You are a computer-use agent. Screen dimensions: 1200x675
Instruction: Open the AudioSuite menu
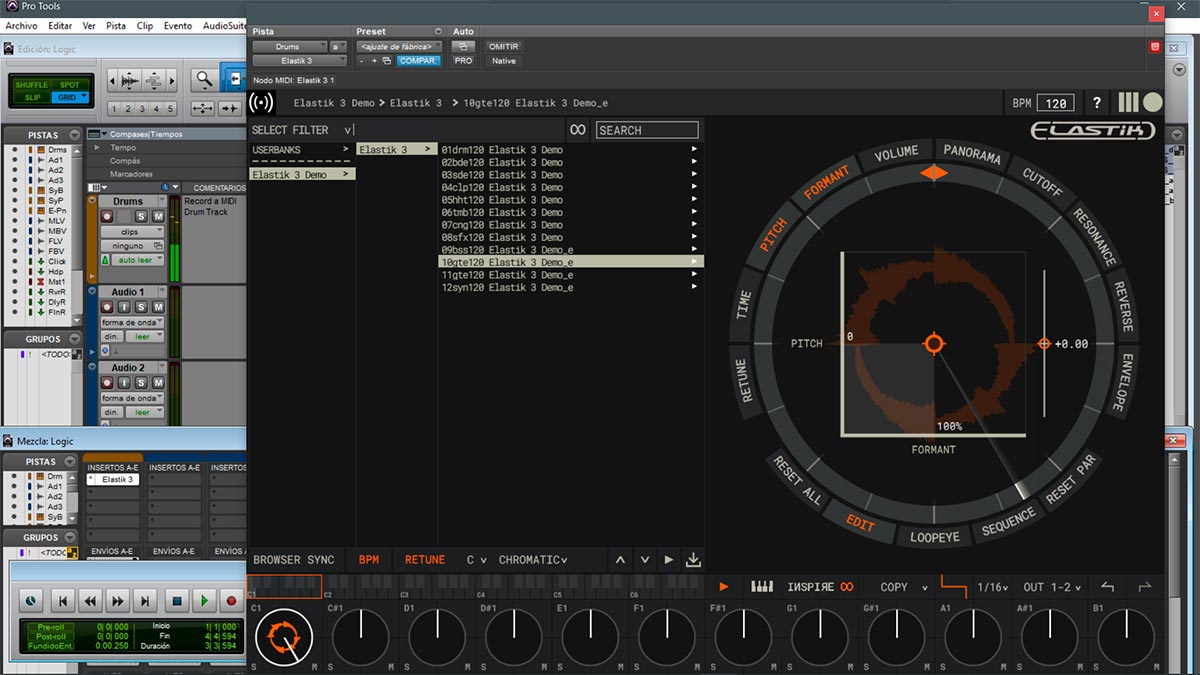click(225, 26)
